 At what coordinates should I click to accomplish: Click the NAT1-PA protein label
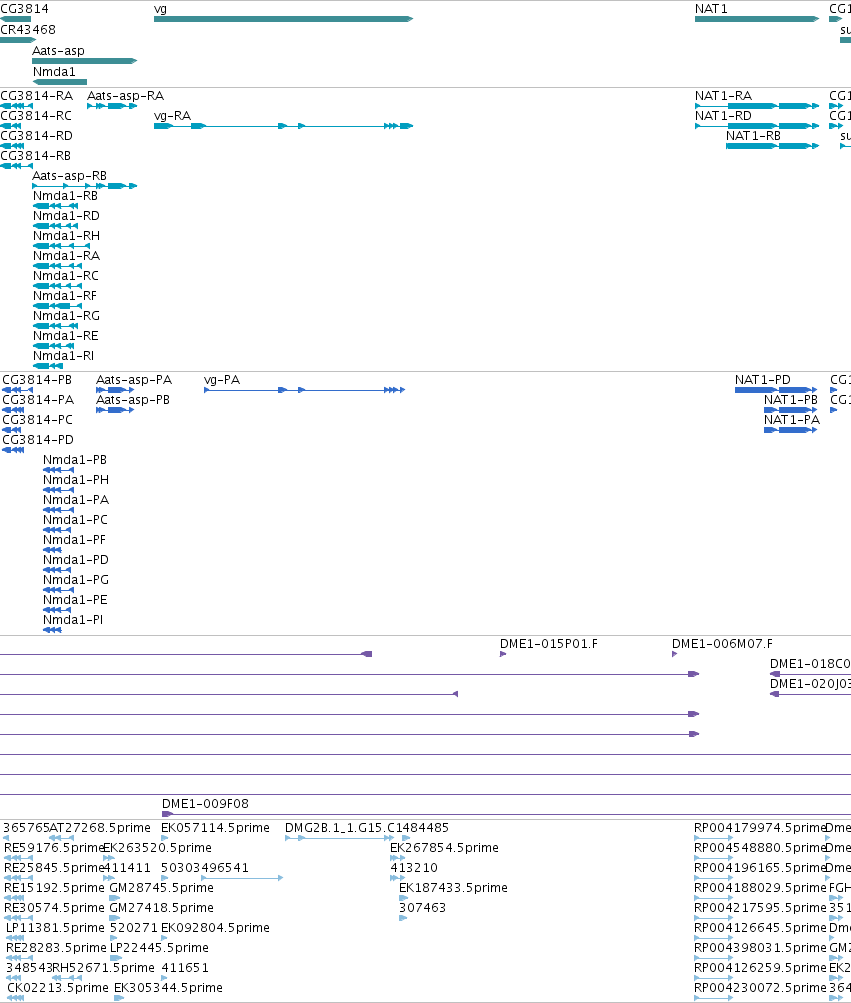coord(791,420)
